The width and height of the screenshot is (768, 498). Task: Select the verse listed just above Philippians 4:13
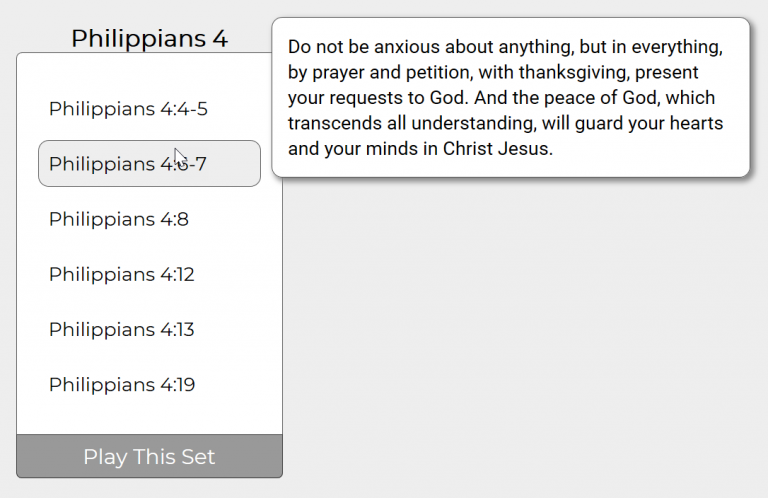[122, 274]
